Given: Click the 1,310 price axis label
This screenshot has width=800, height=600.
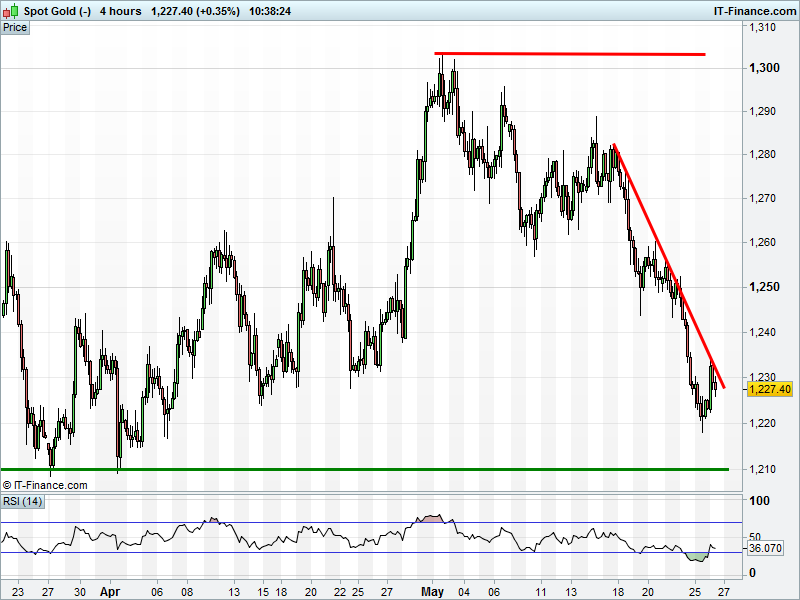Looking at the screenshot, I should coord(762,27).
